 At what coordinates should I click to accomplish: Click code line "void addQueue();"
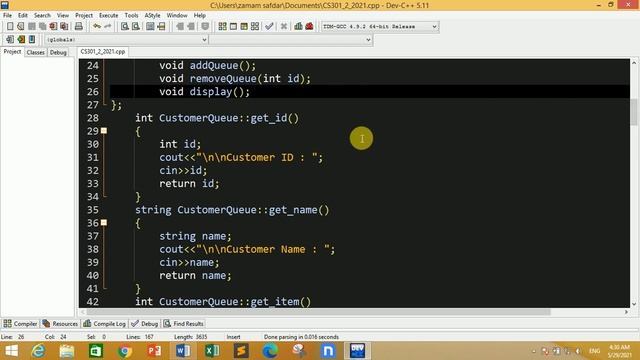207,66
